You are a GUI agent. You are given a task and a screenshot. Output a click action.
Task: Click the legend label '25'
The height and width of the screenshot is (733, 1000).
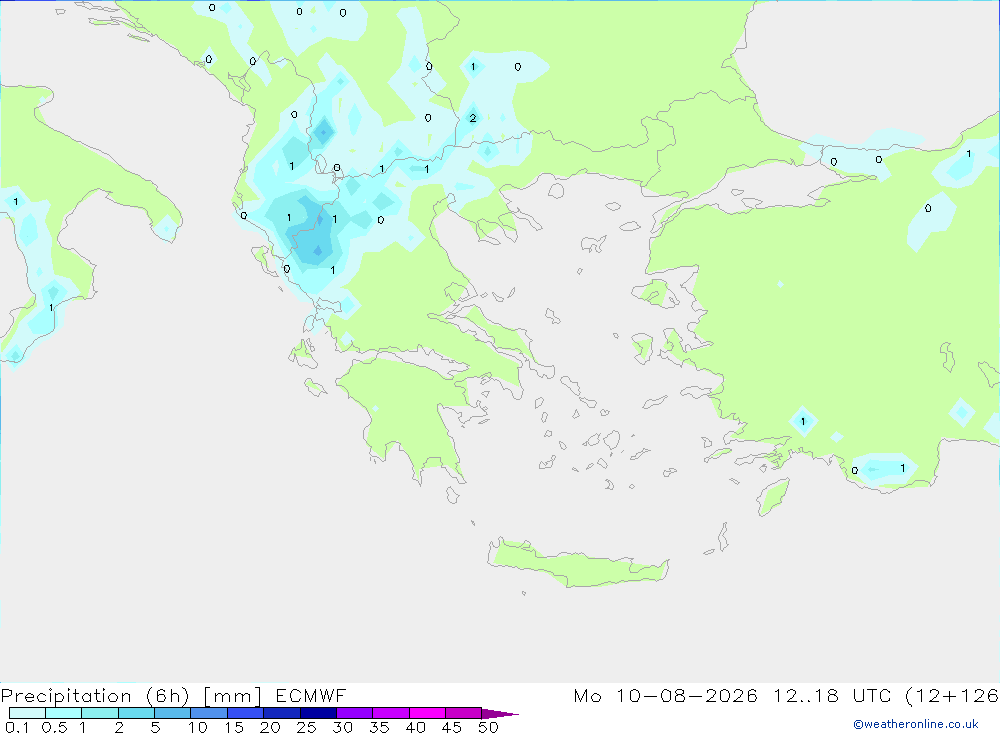(306, 727)
